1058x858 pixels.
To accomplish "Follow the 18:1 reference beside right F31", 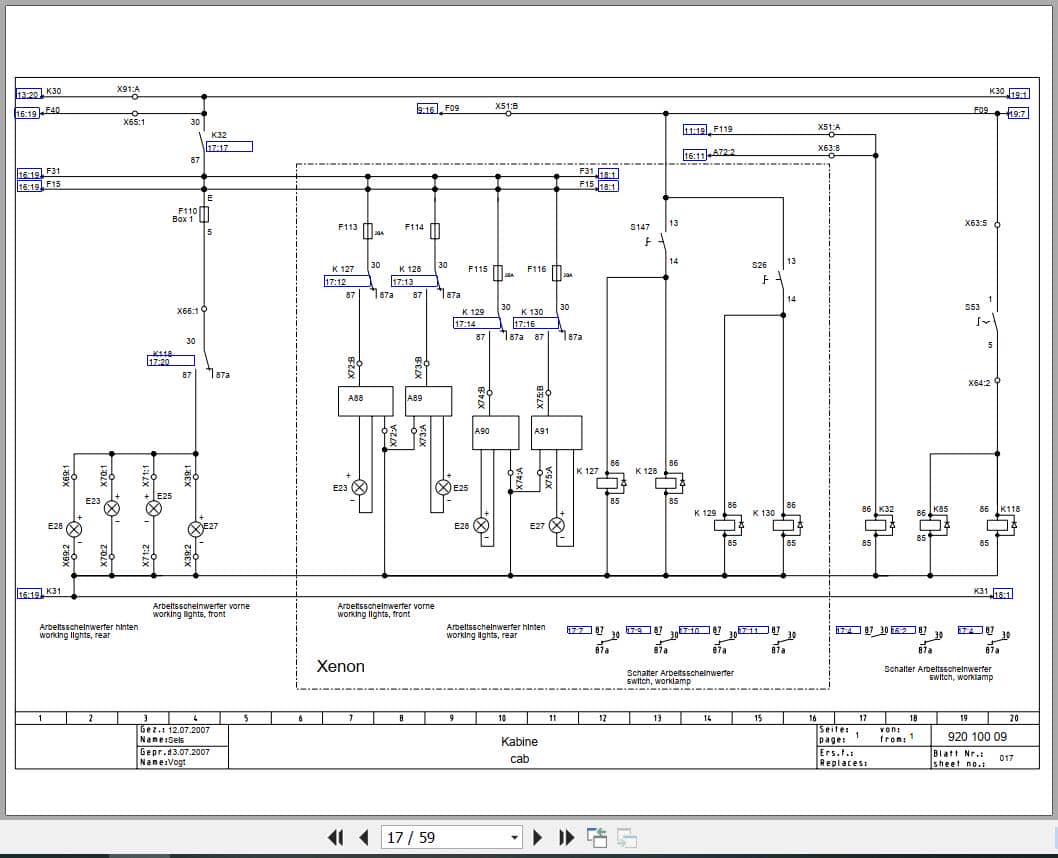I will (608, 174).
